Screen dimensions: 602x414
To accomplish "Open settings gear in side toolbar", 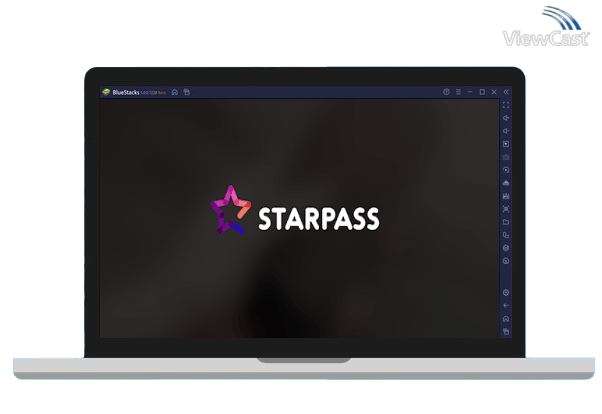I will coord(506,293).
